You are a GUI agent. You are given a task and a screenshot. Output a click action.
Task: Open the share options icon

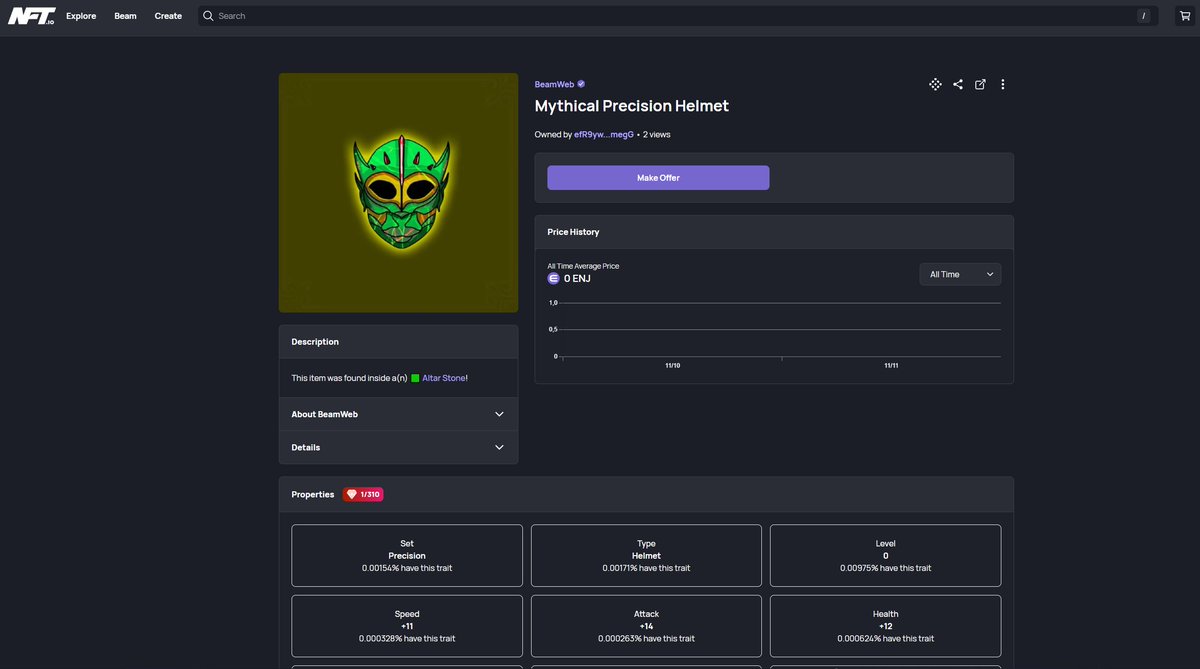(x=957, y=84)
